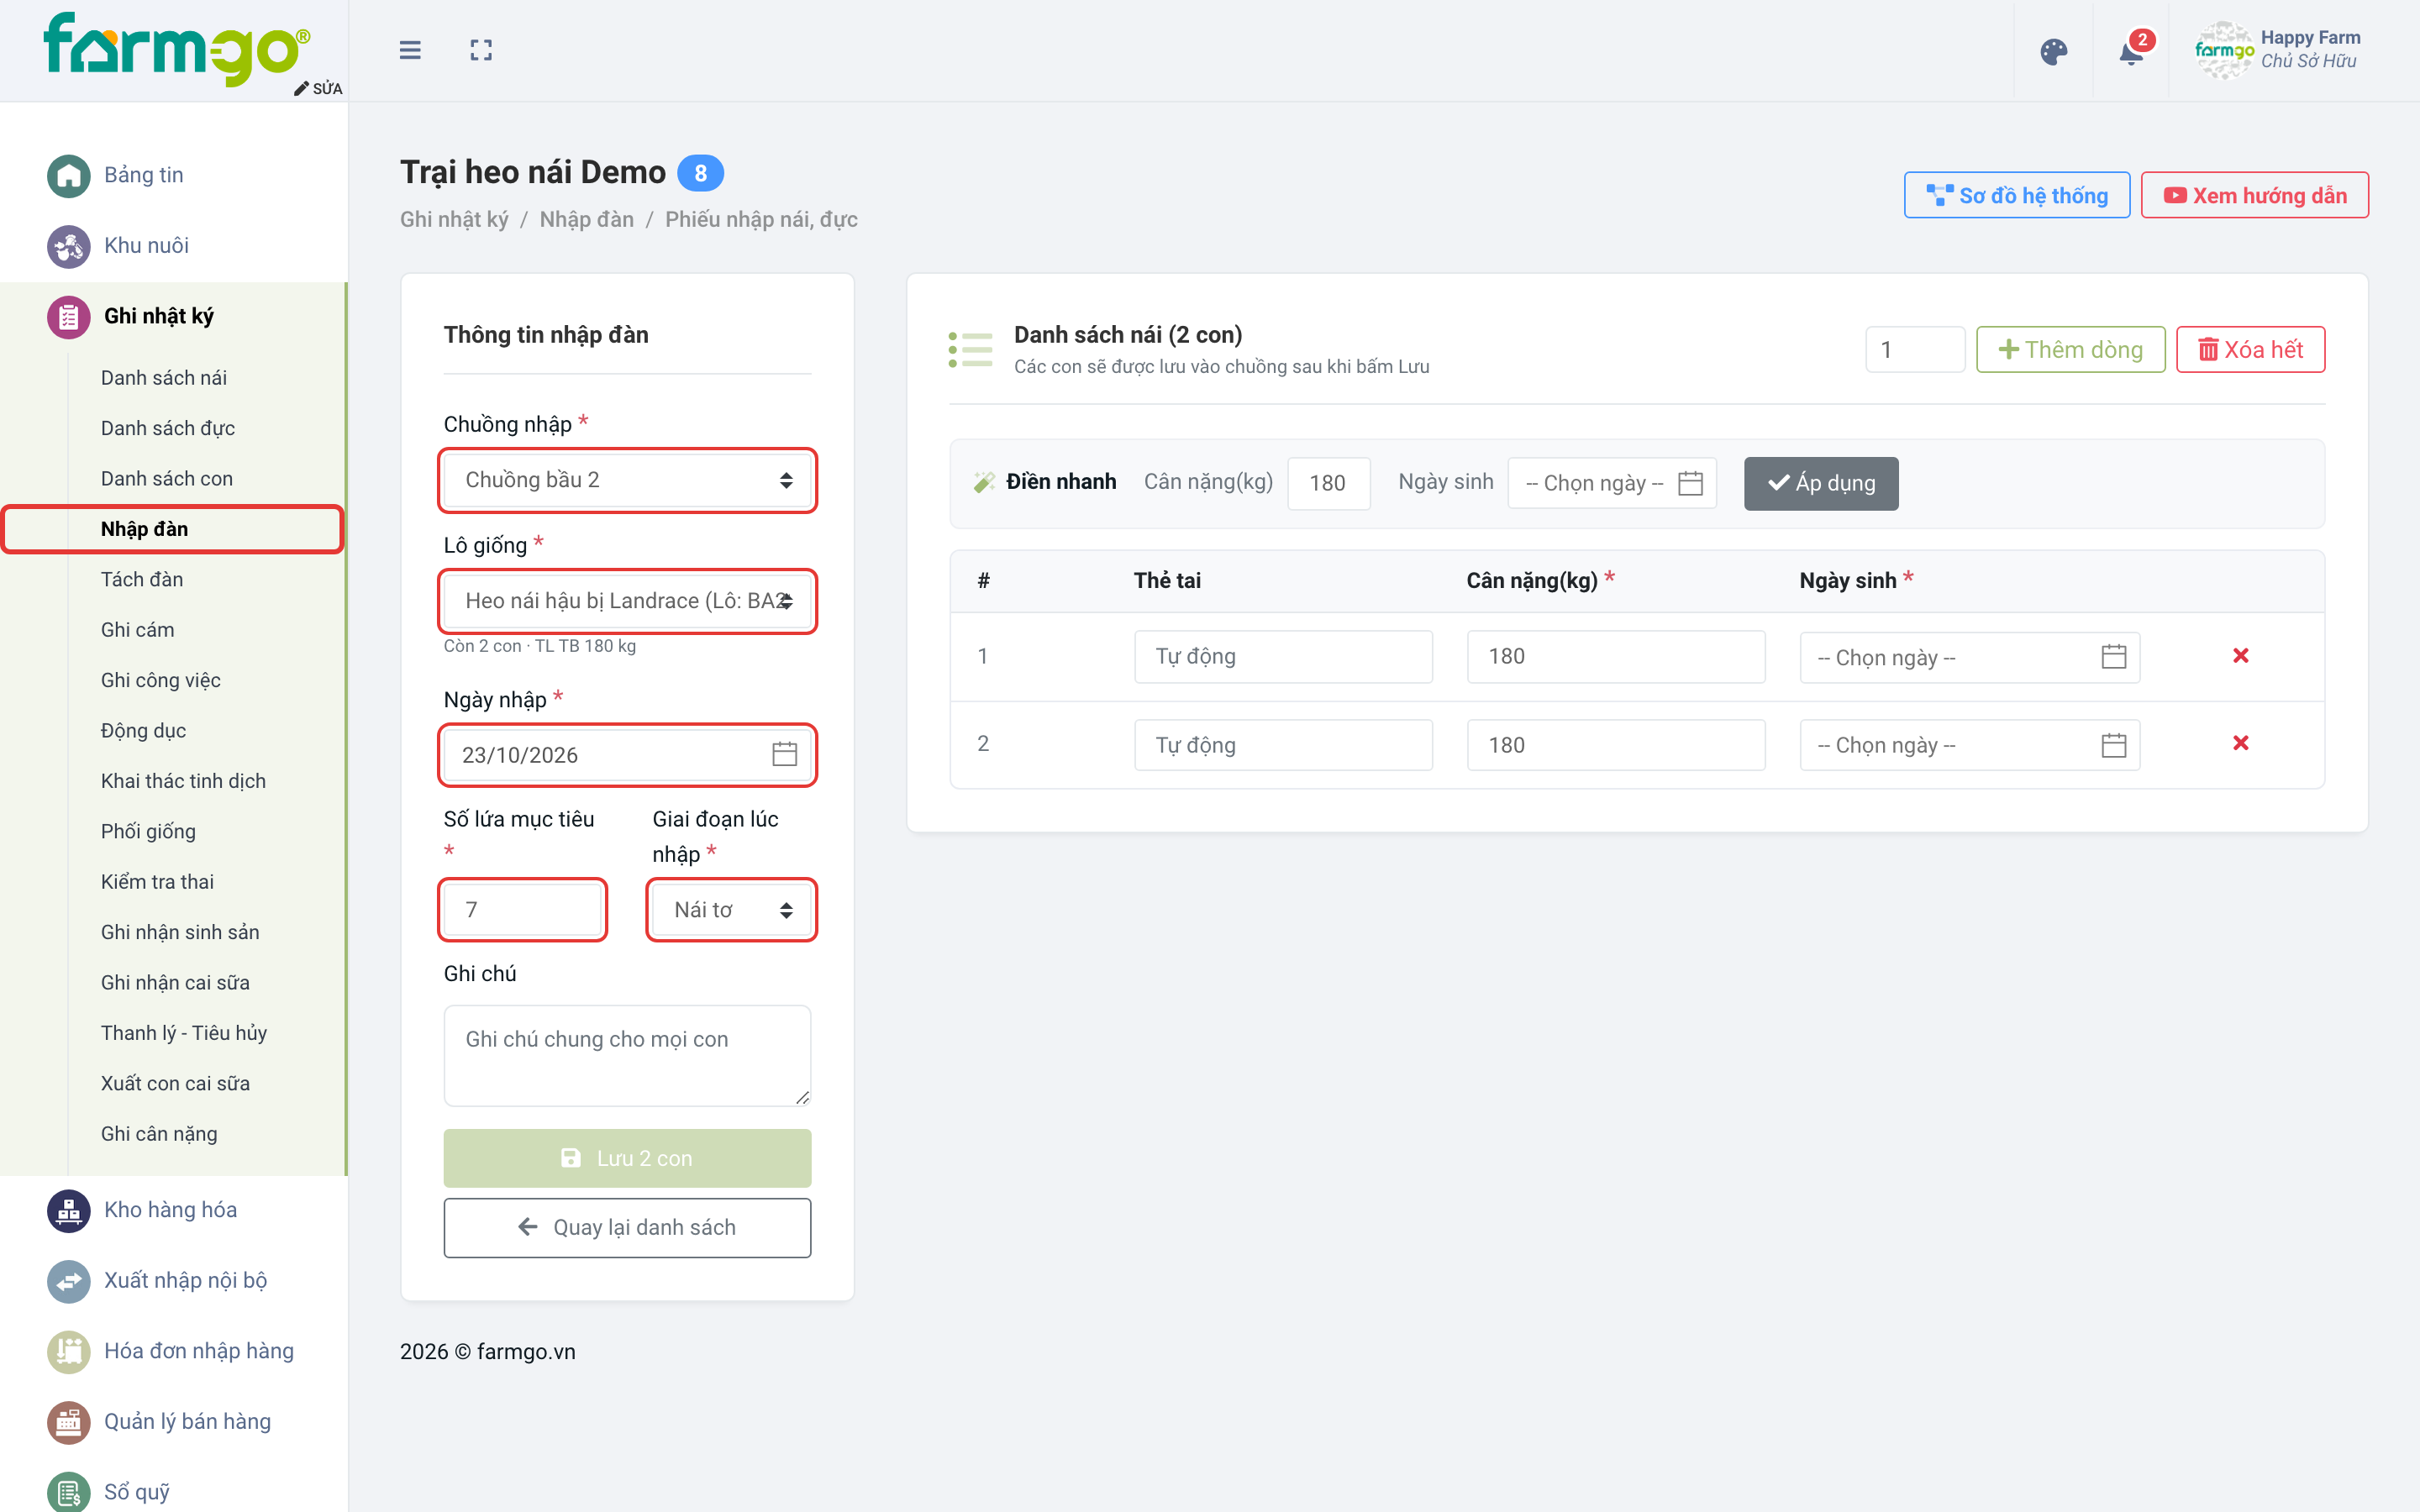Open the theme palette icon
The image size is (2420, 1512).
click(2053, 51)
